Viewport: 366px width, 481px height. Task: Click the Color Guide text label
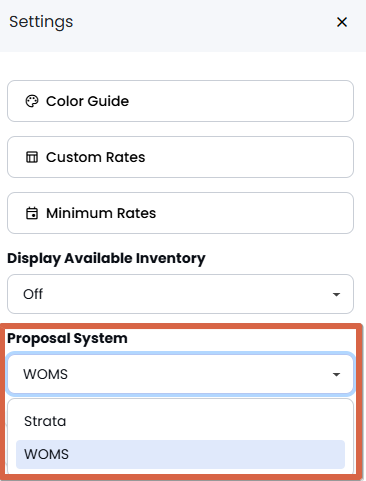87,101
